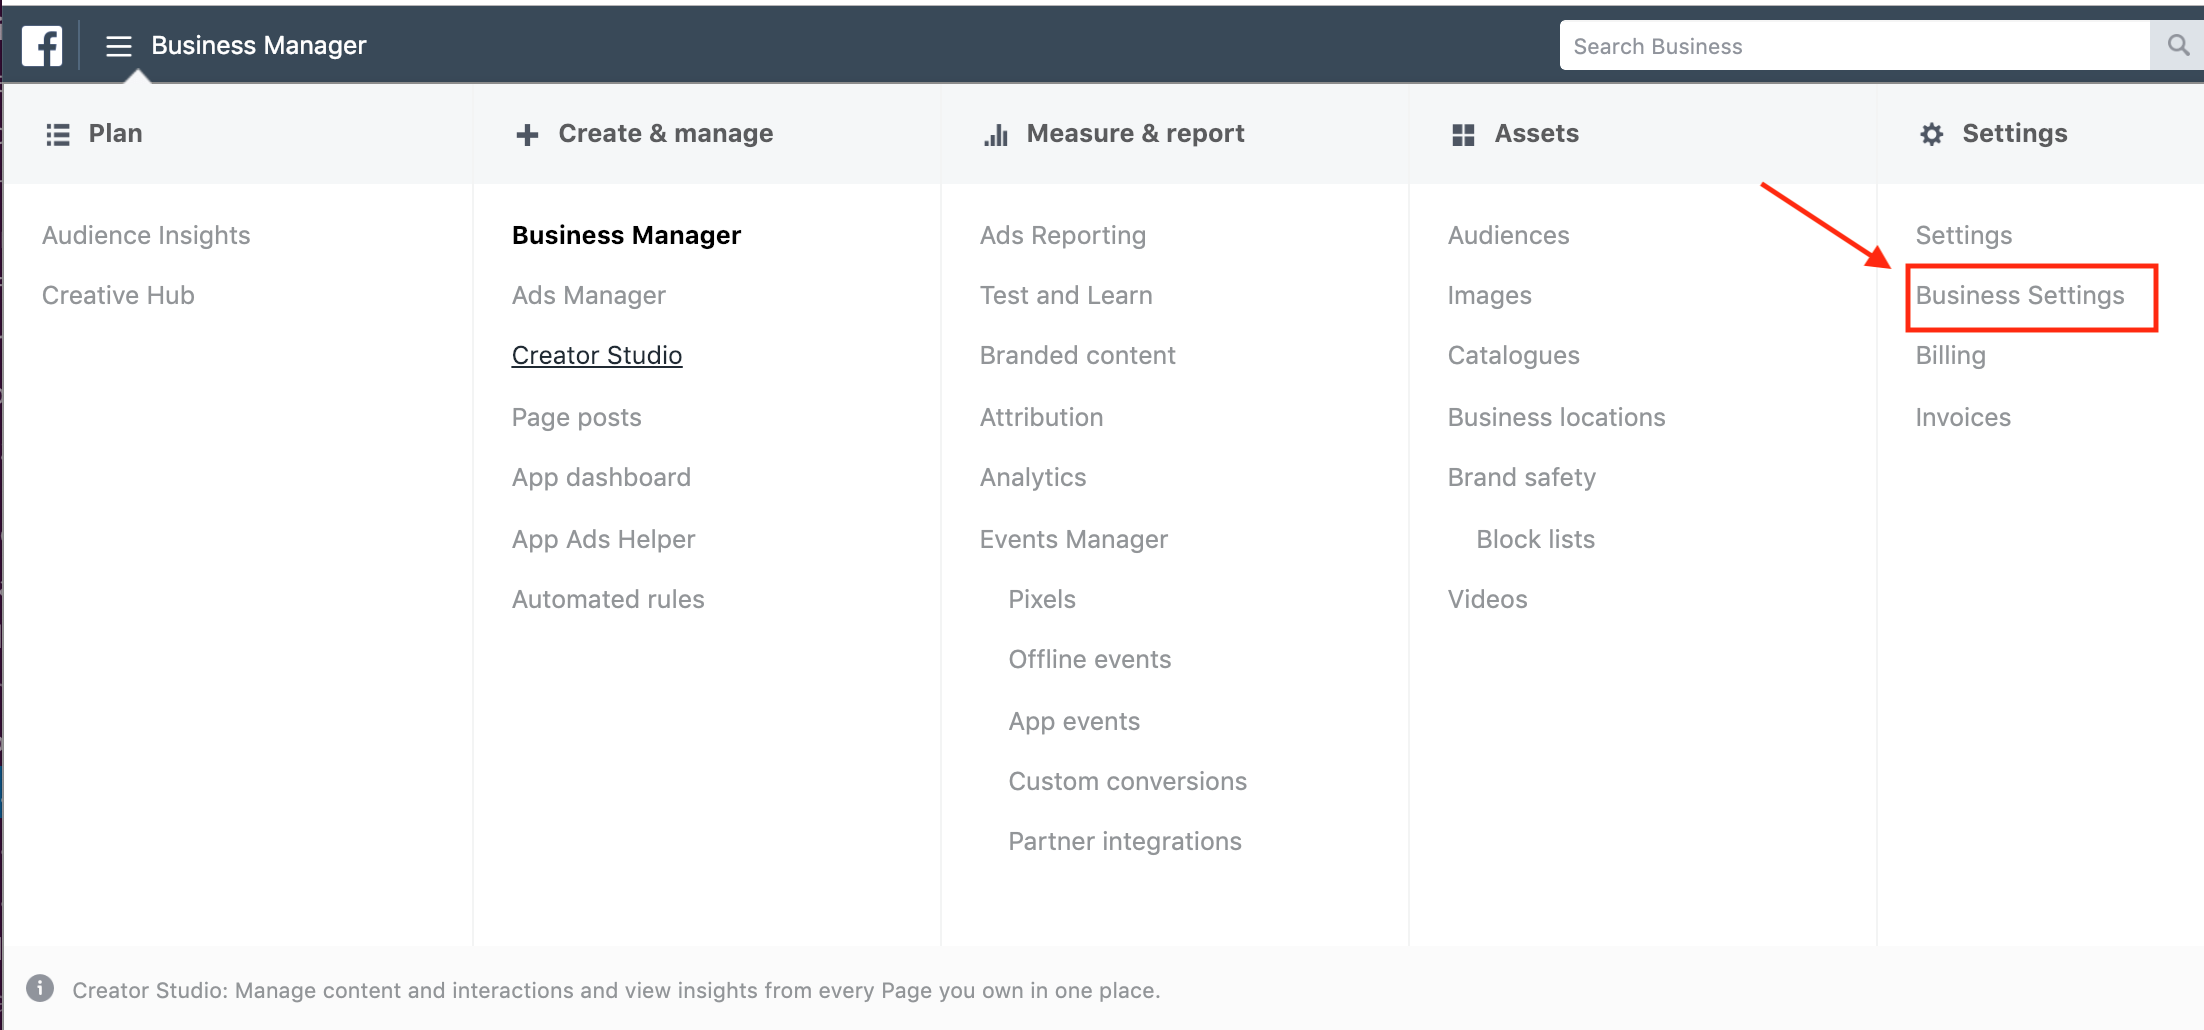The width and height of the screenshot is (2204, 1030).
Task: Click the Business Manager title in top bar
Action: tap(258, 46)
